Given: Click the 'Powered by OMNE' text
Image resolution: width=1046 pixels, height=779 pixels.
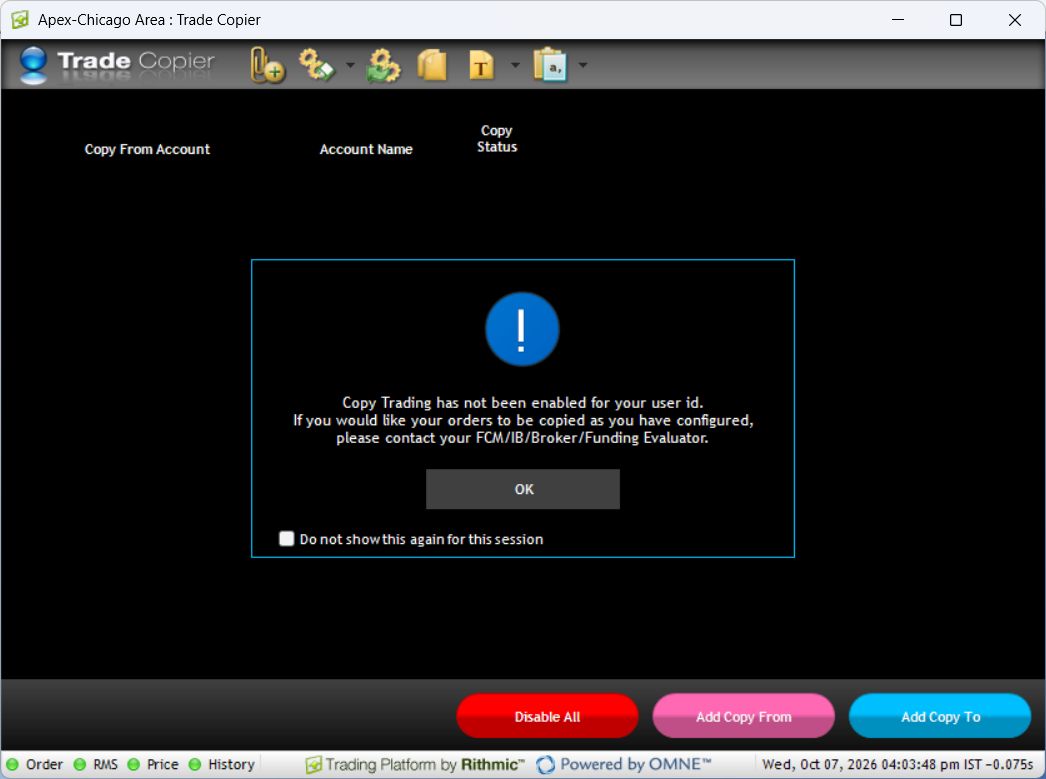Looking at the screenshot, I should (636, 764).
